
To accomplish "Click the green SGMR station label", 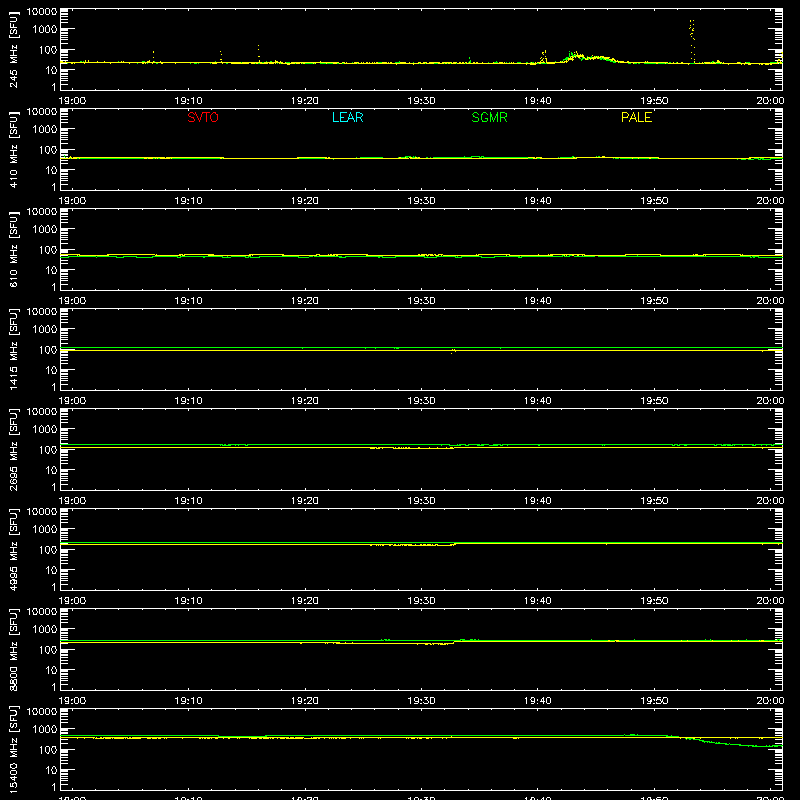I will 489,117.
